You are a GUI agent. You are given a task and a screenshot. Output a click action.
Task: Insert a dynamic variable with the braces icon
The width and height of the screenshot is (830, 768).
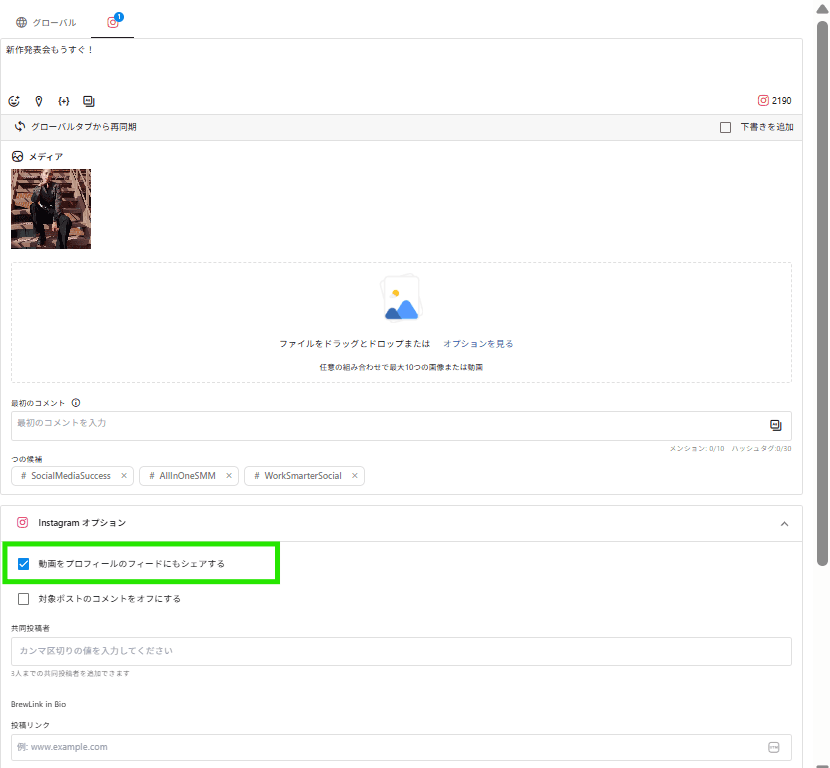click(x=64, y=101)
